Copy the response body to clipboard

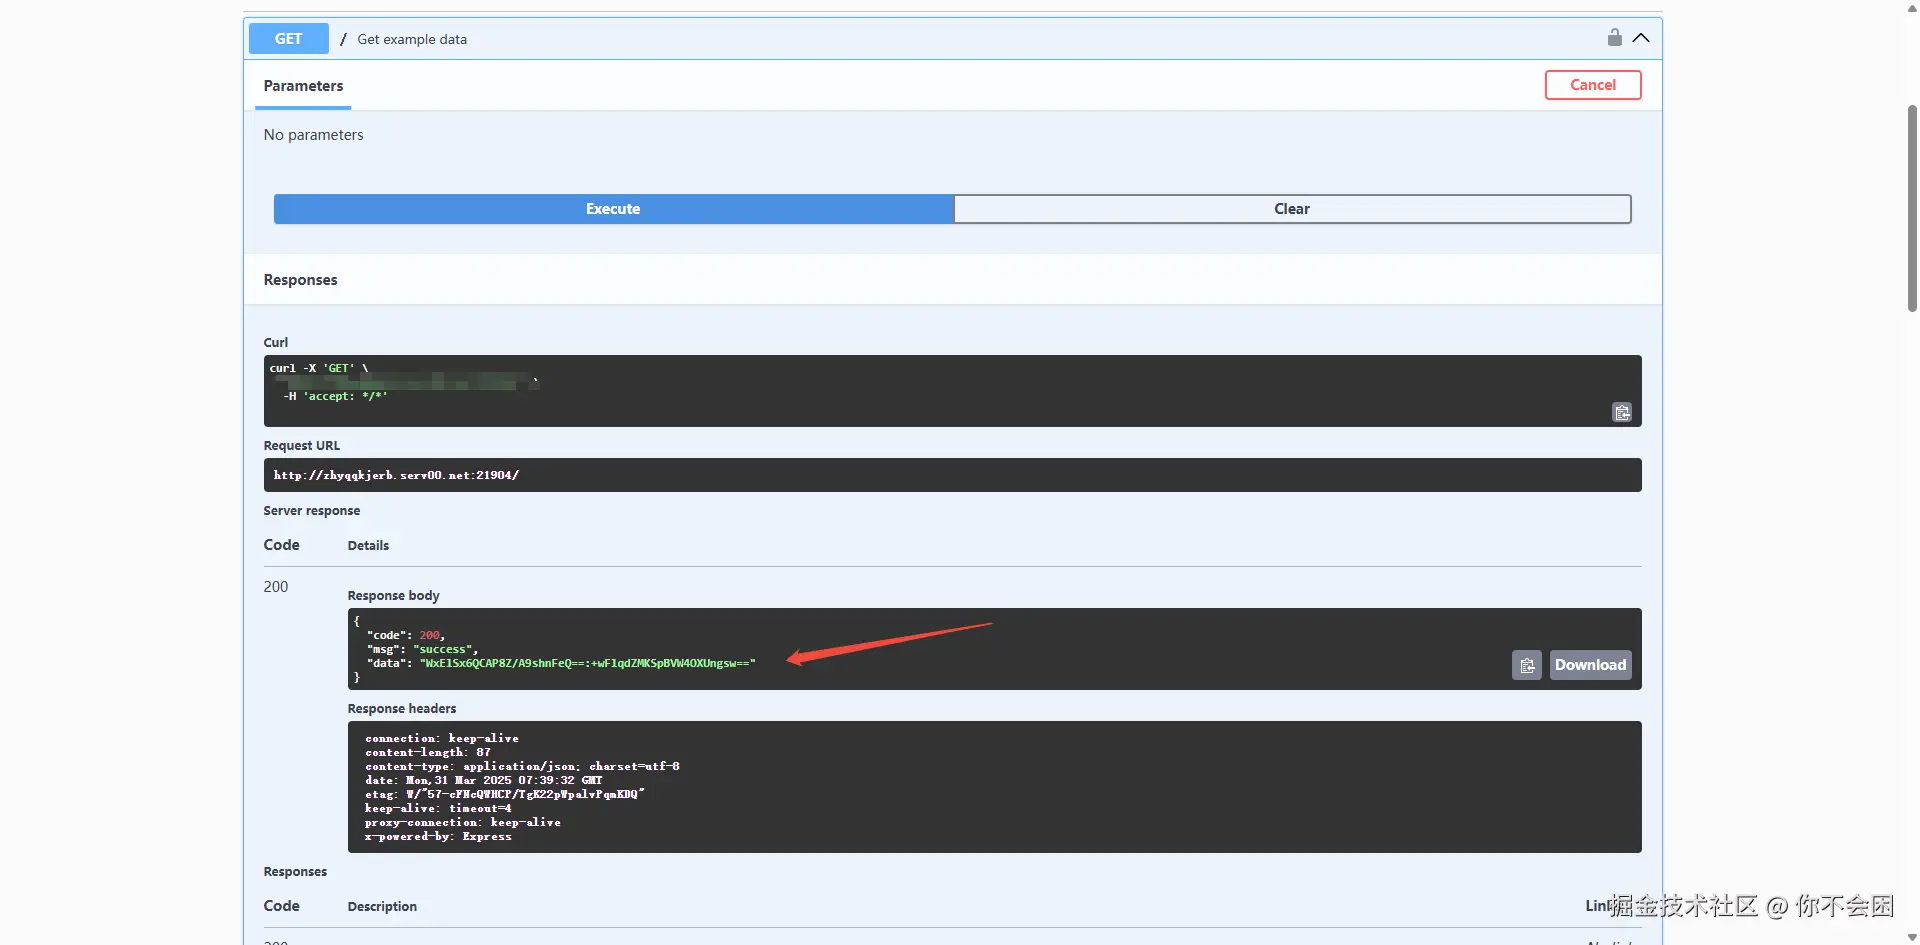[1526, 665]
